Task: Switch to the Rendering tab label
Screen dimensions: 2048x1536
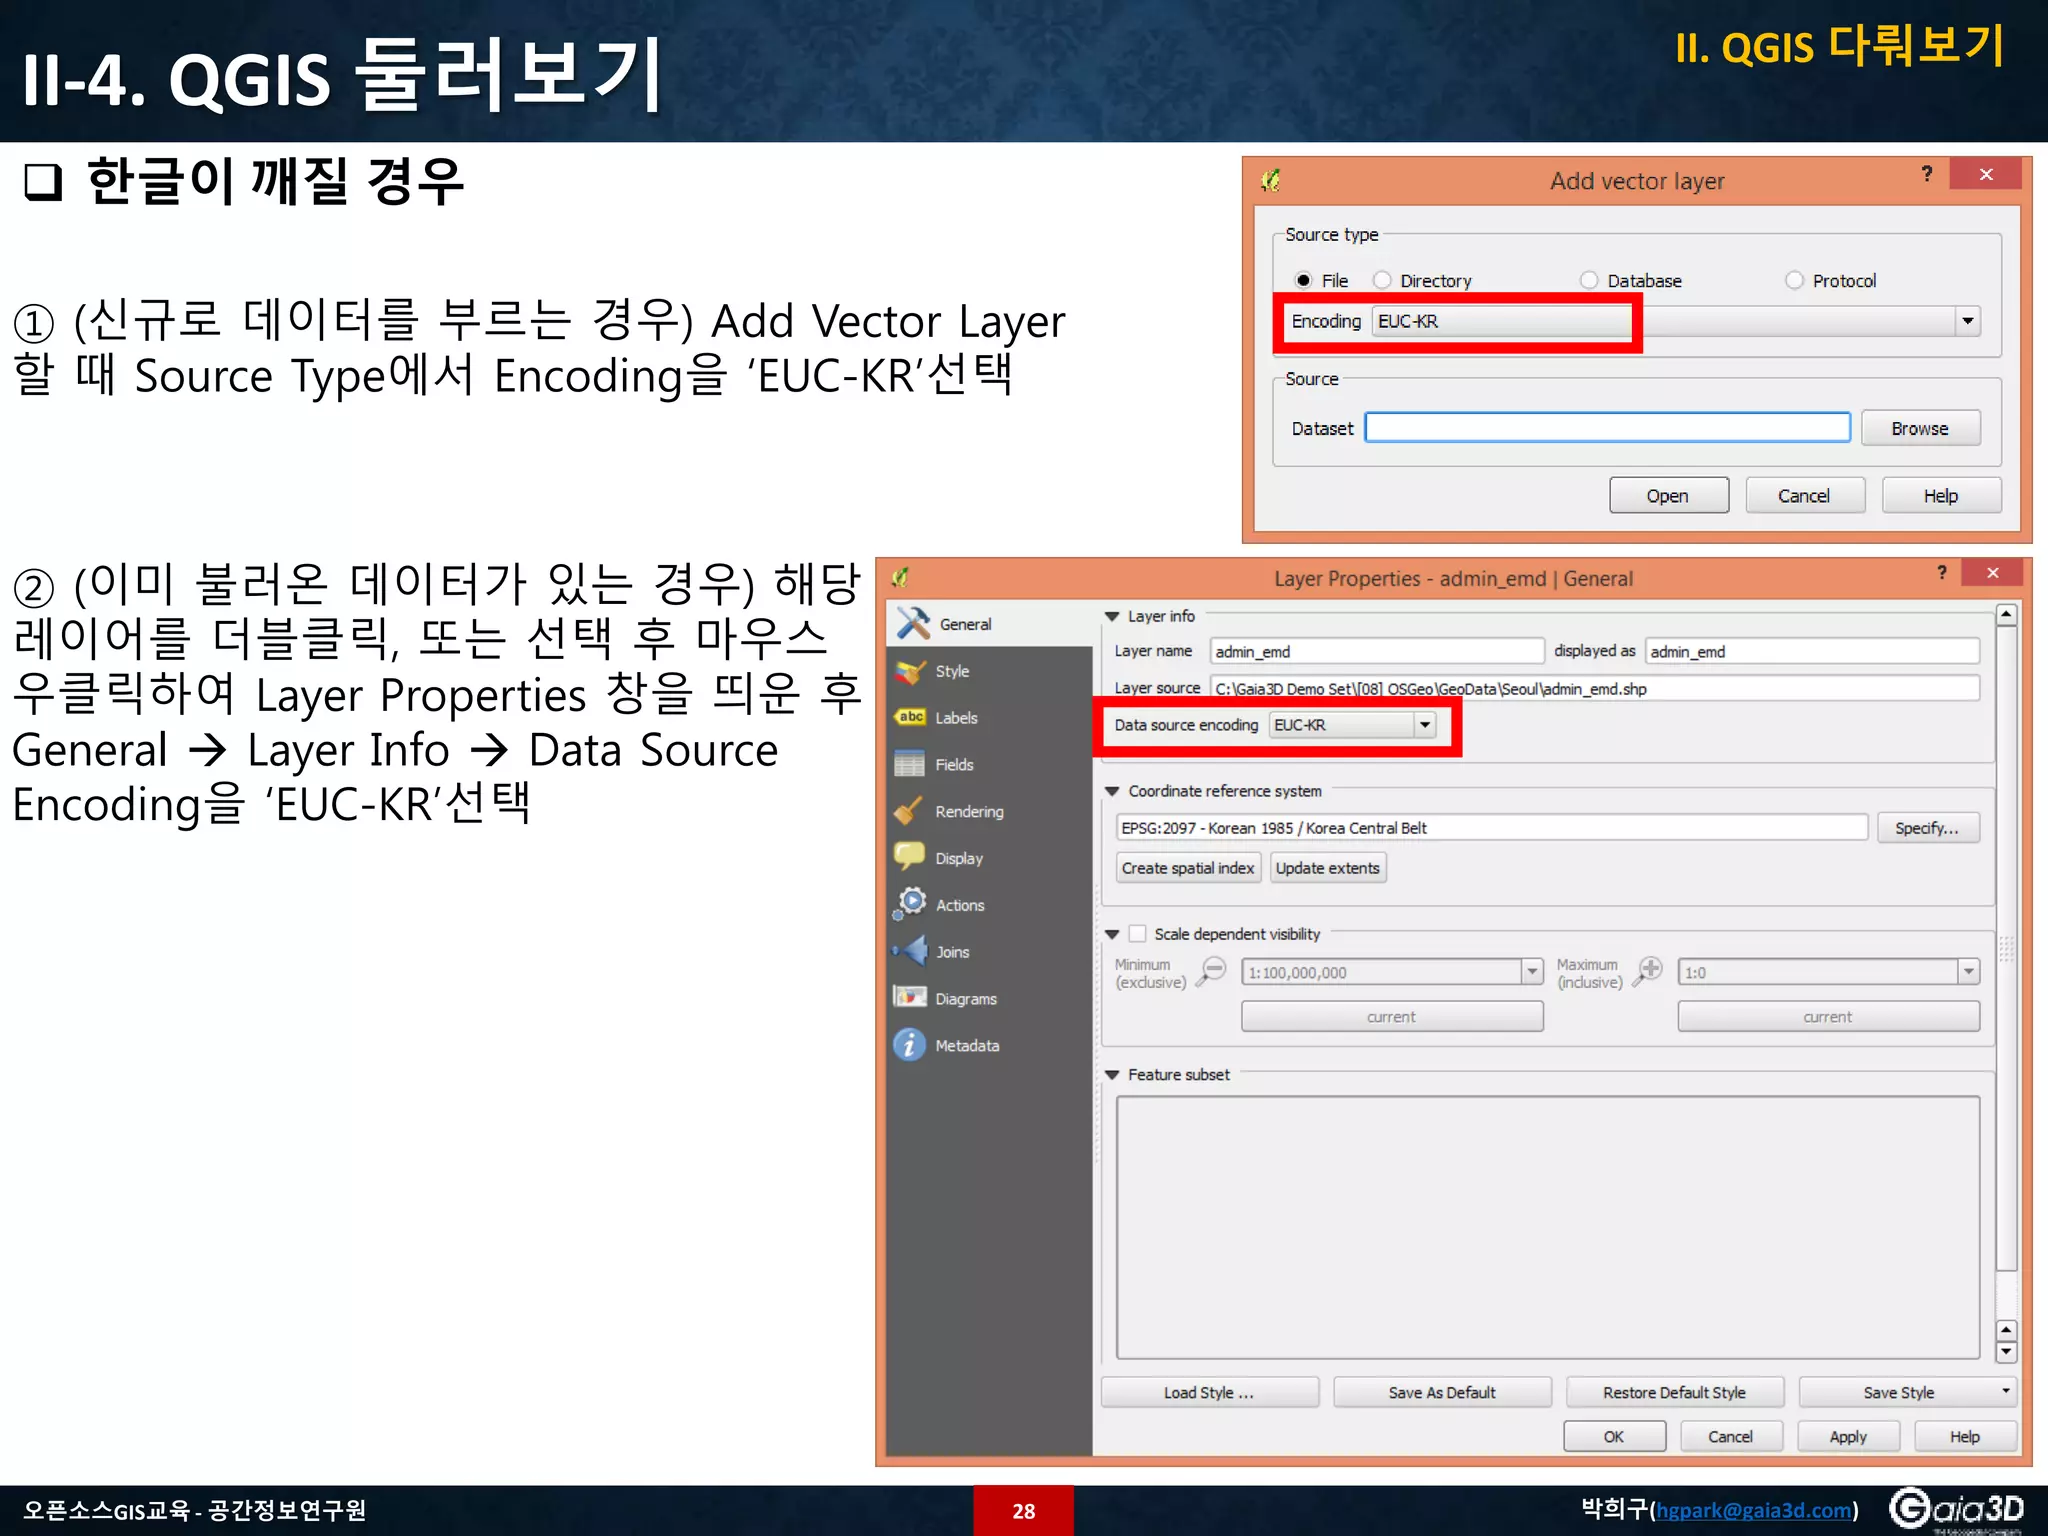Action: [969, 811]
